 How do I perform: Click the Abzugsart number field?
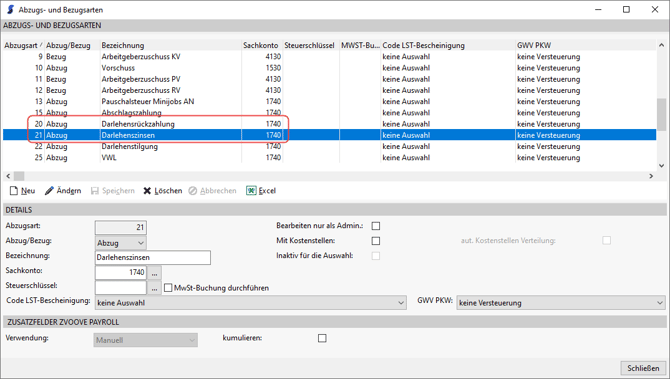[120, 227]
